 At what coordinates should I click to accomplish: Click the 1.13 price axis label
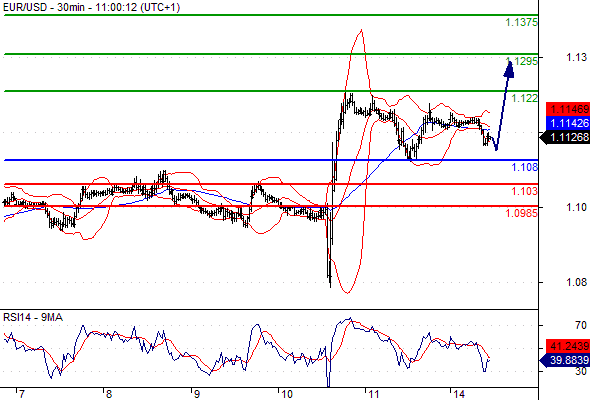point(576,57)
